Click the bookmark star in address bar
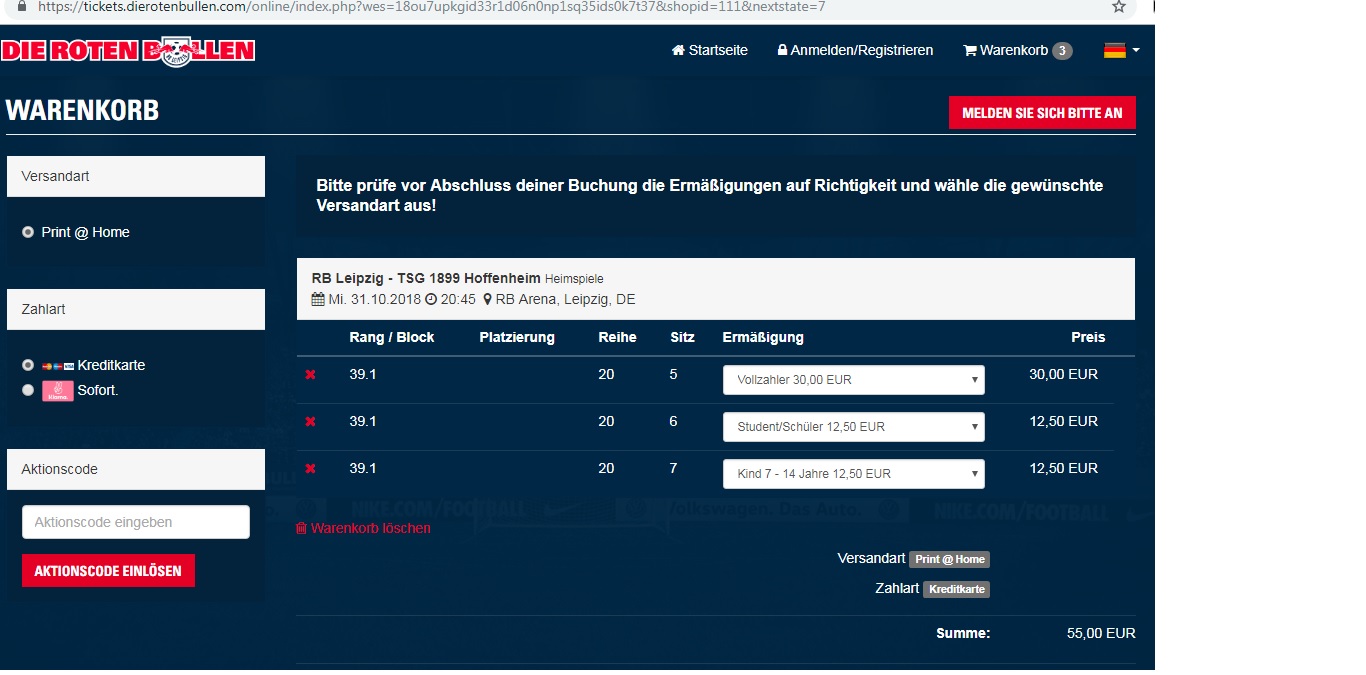The width and height of the screenshot is (1366, 675). 1119,7
